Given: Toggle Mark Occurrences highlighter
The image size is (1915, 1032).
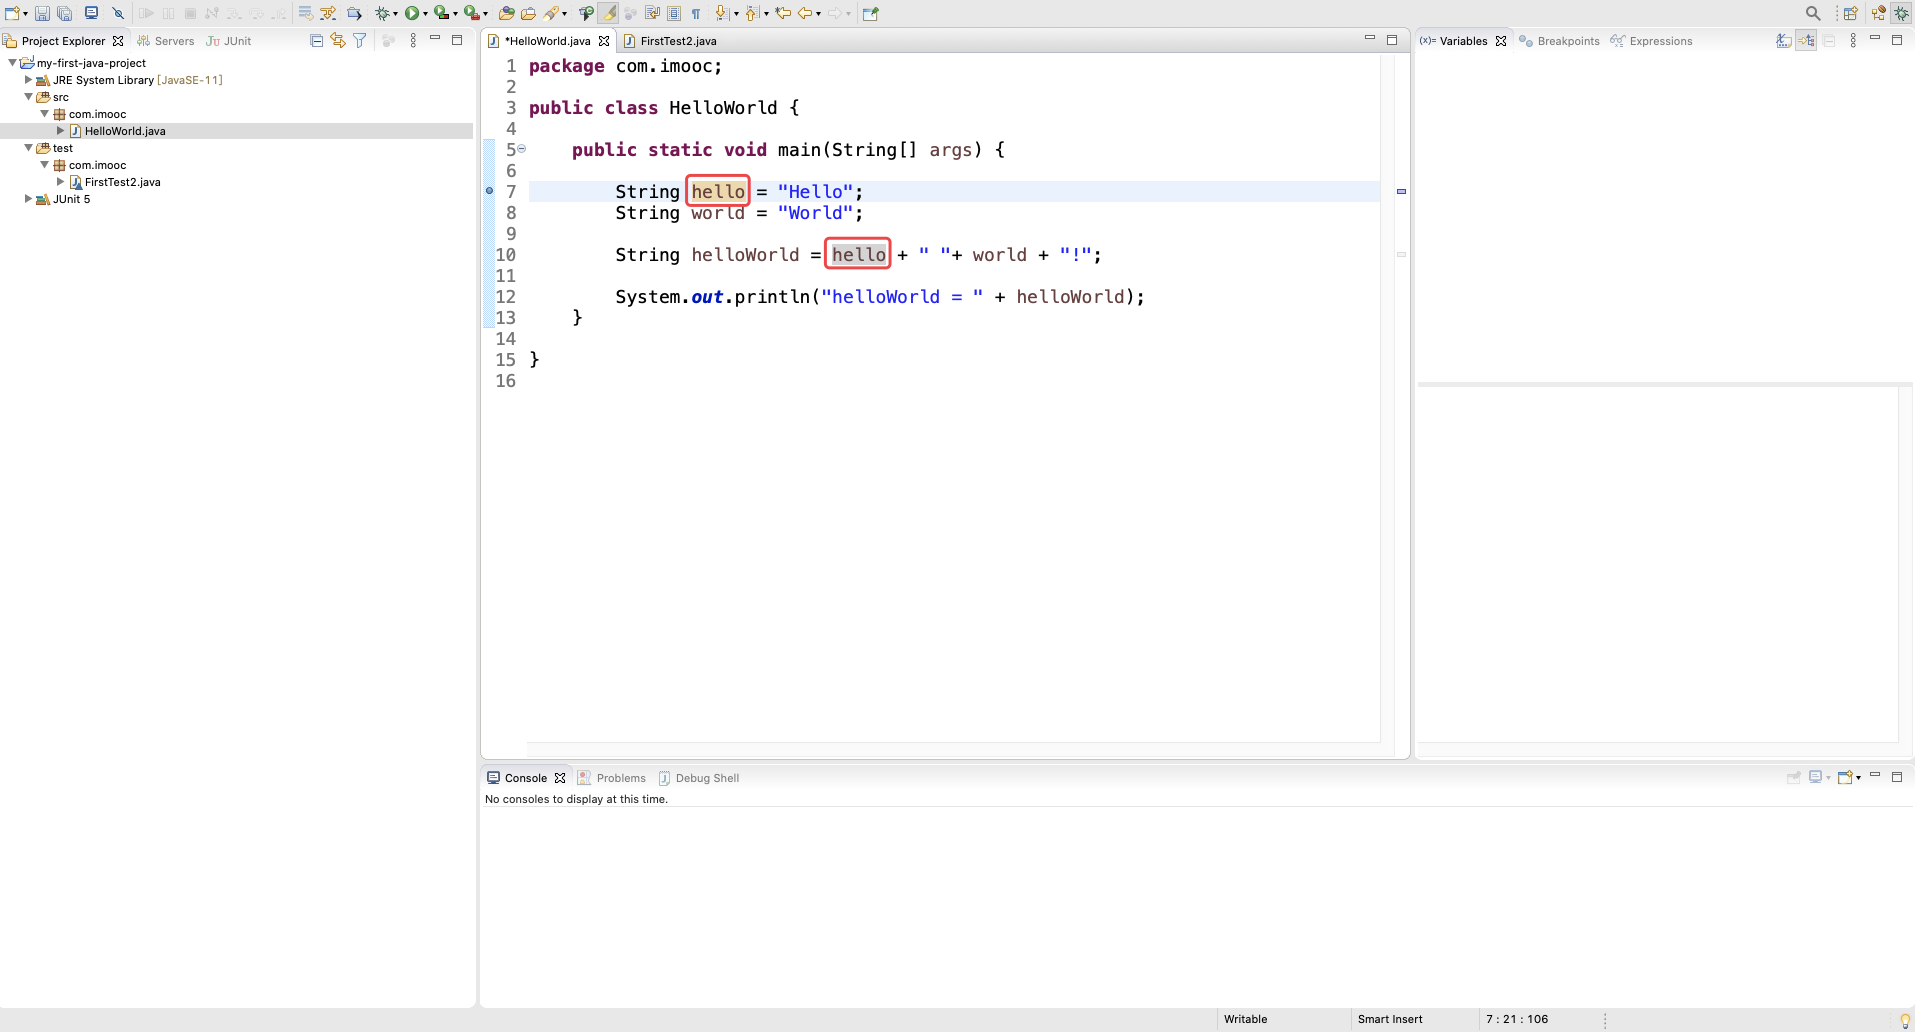Looking at the screenshot, I should (608, 13).
